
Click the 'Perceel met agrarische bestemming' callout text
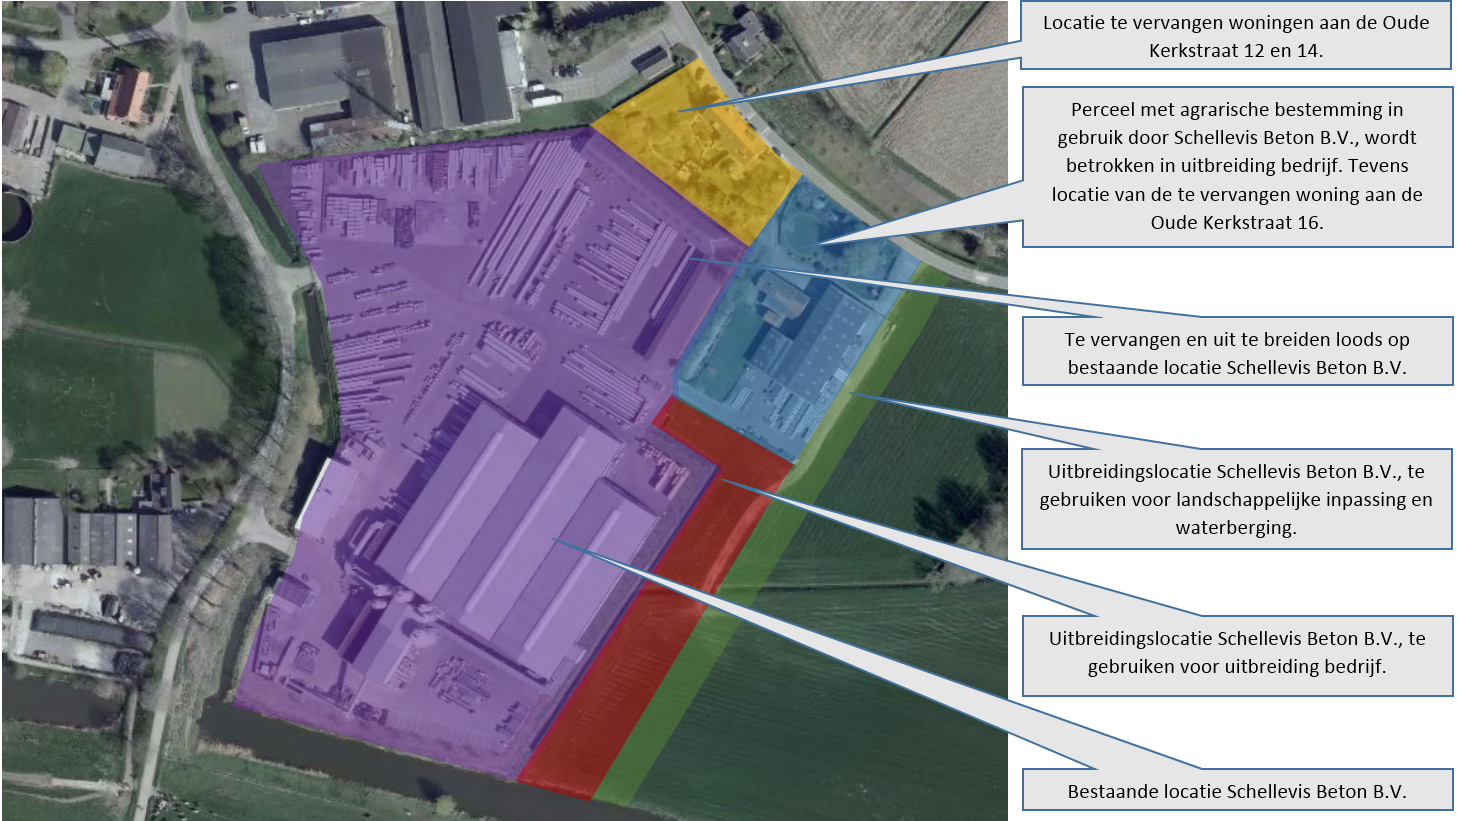click(x=1237, y=166)
